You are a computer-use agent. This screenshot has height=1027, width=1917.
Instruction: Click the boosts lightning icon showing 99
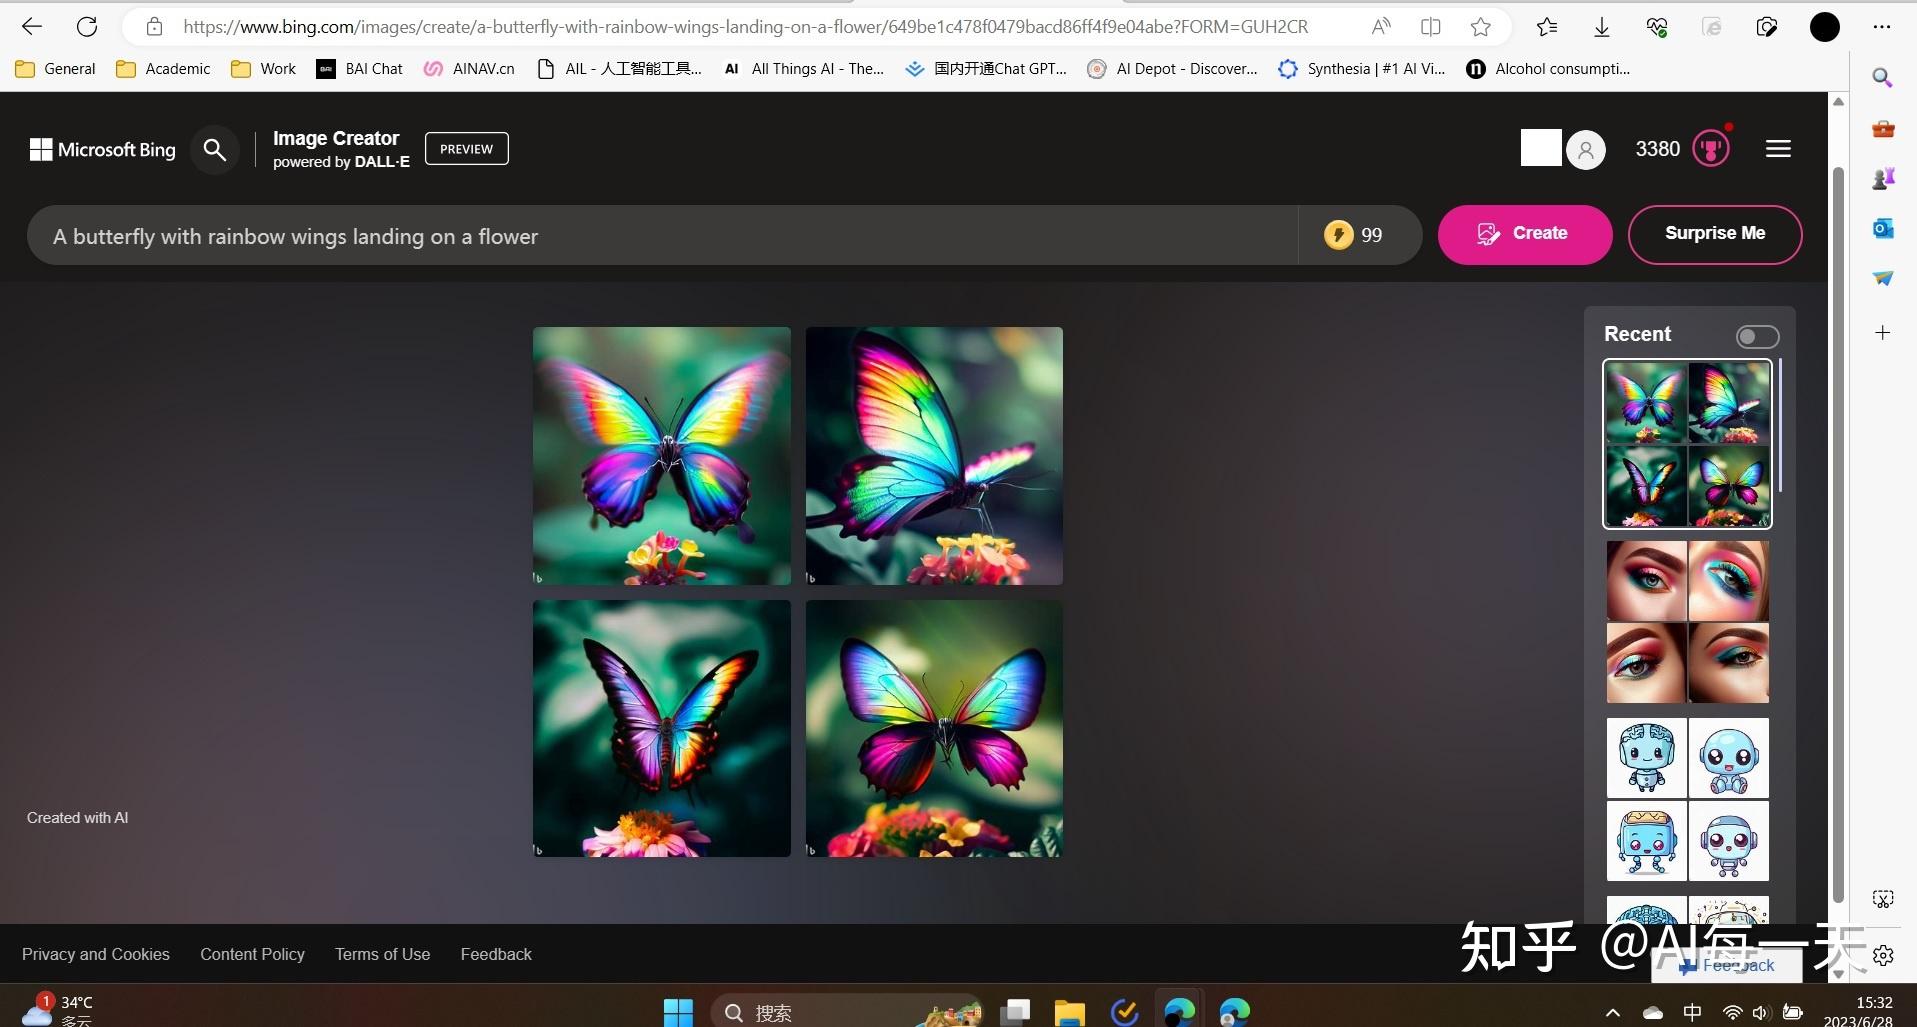pos(1340,234)
